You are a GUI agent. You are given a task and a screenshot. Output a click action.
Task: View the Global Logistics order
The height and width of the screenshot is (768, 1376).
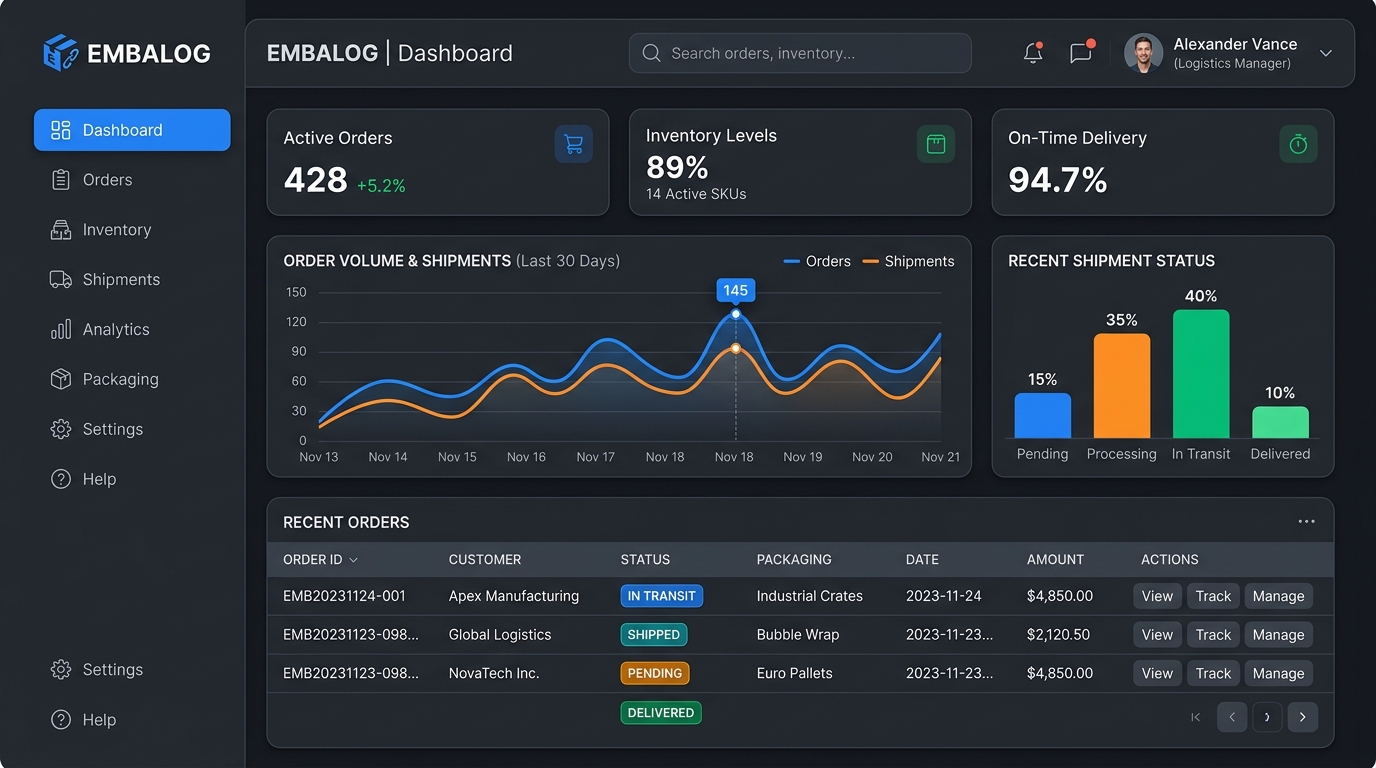tap(1157, 635)
